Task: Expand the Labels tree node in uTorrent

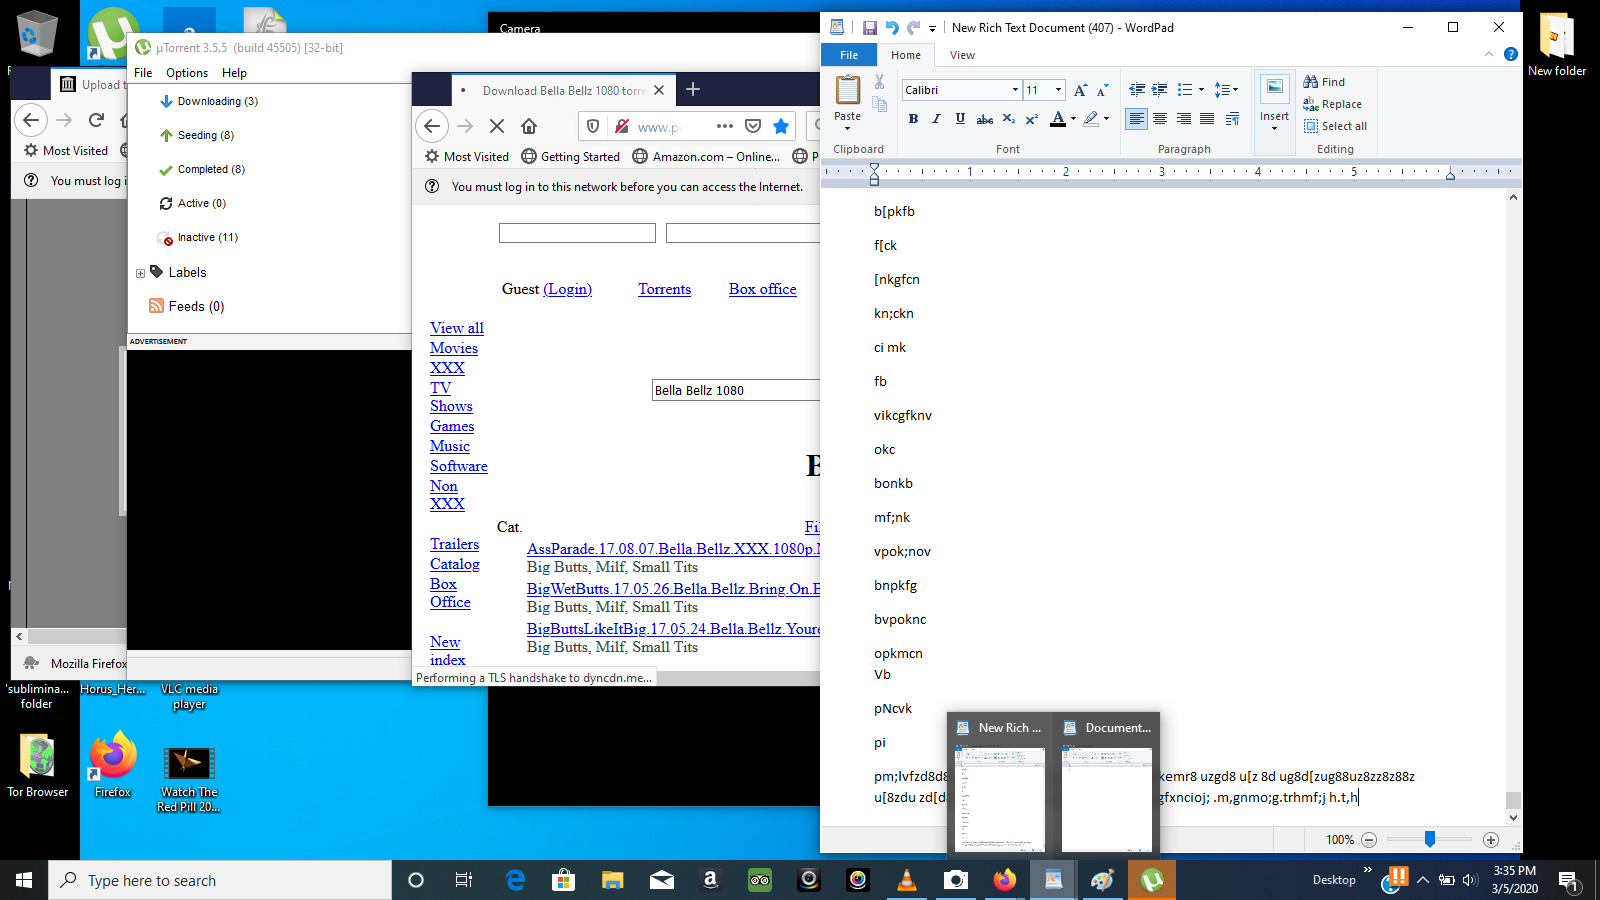Action: pyautogui.click(x=140, y=273)
